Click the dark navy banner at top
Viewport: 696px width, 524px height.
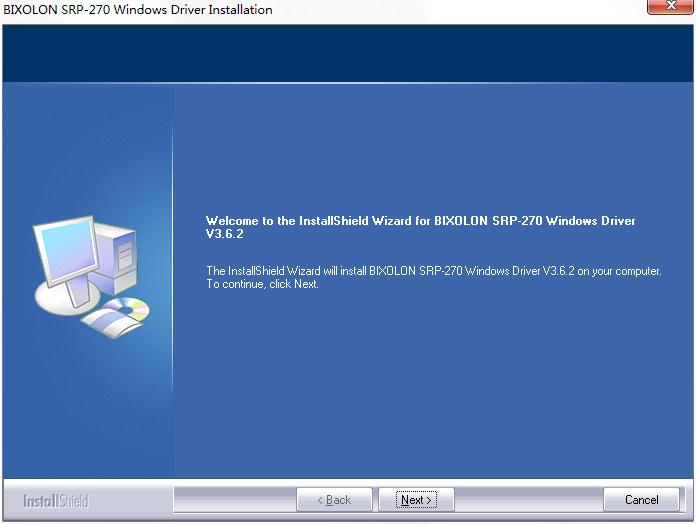[348, 55]
